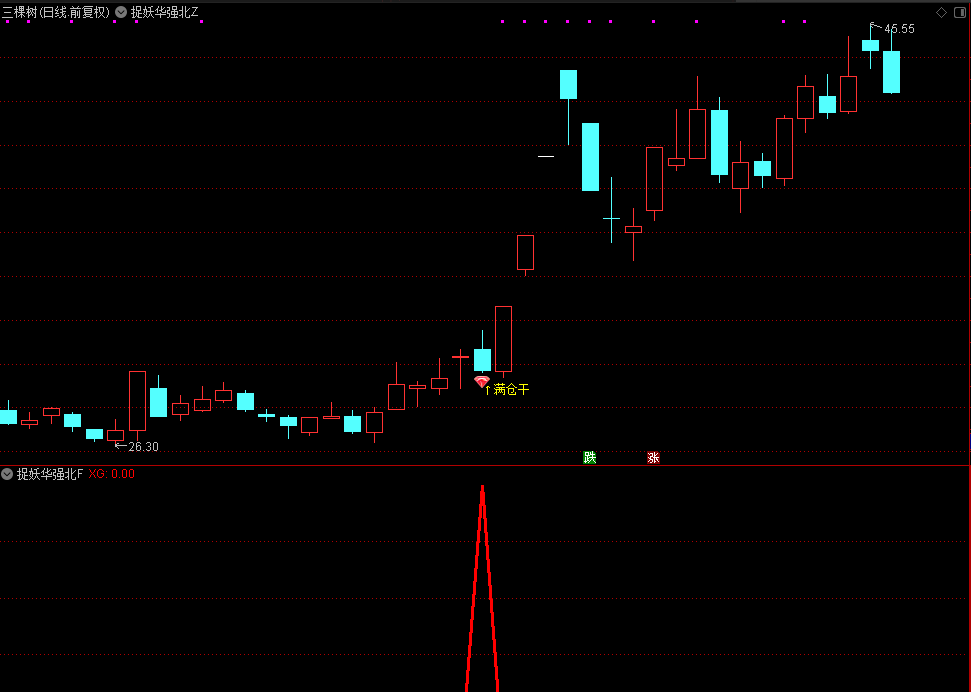Select the 捉妖华强北Z main indicator name

pyautogui.click(x=165, y=12)
